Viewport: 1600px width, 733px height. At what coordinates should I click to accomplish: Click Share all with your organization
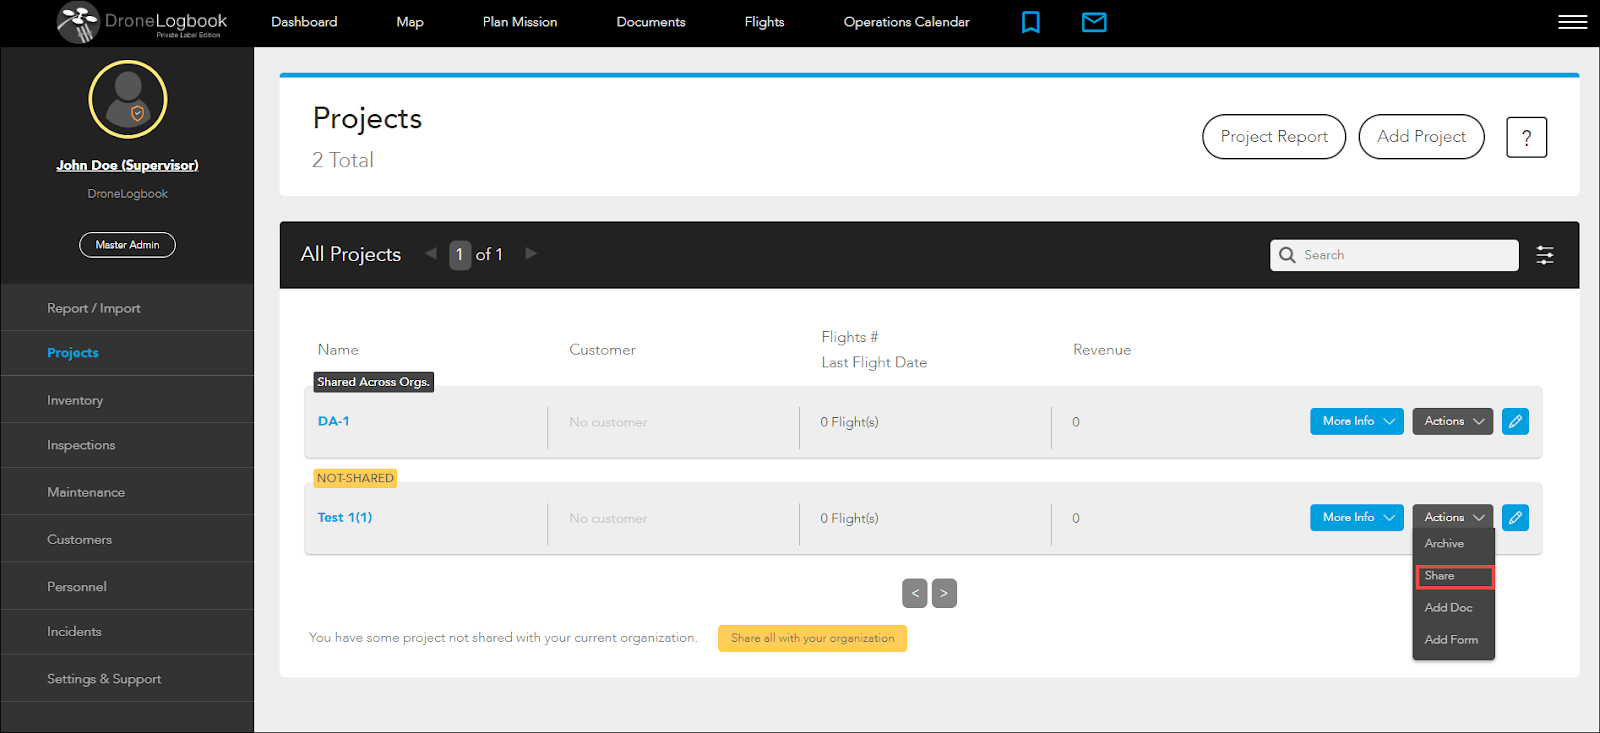tap(812, 638)
